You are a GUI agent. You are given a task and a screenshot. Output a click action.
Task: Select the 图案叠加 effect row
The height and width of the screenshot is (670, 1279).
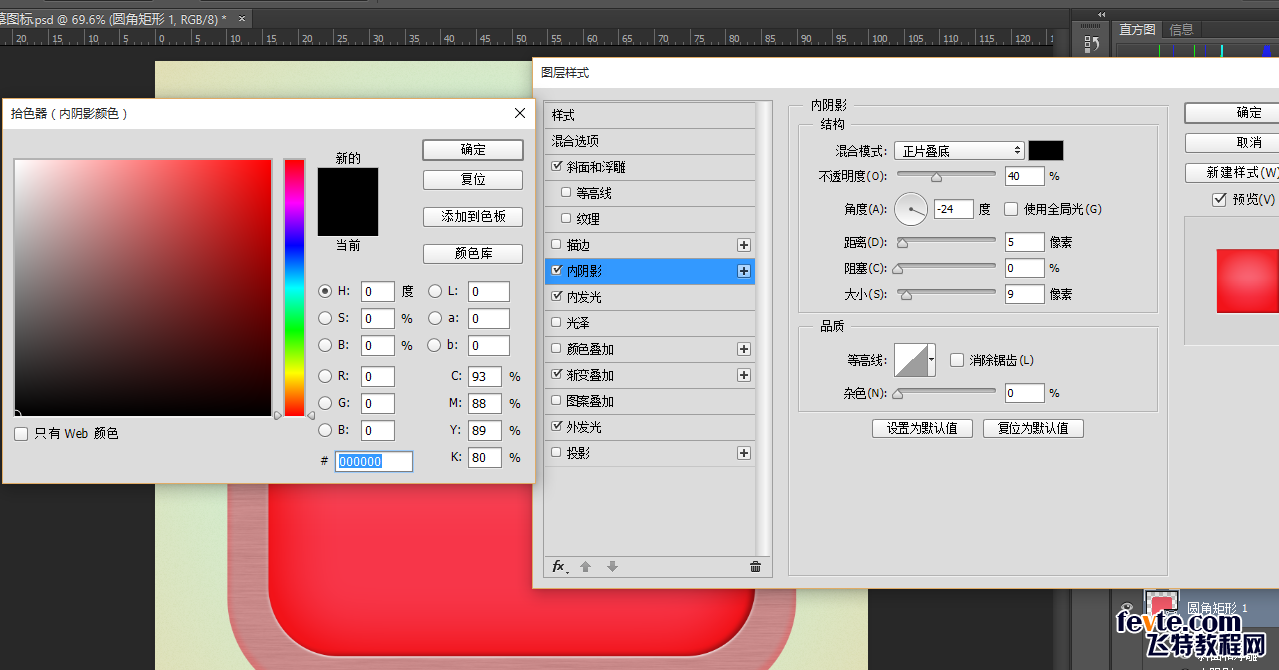click(649, 401)
